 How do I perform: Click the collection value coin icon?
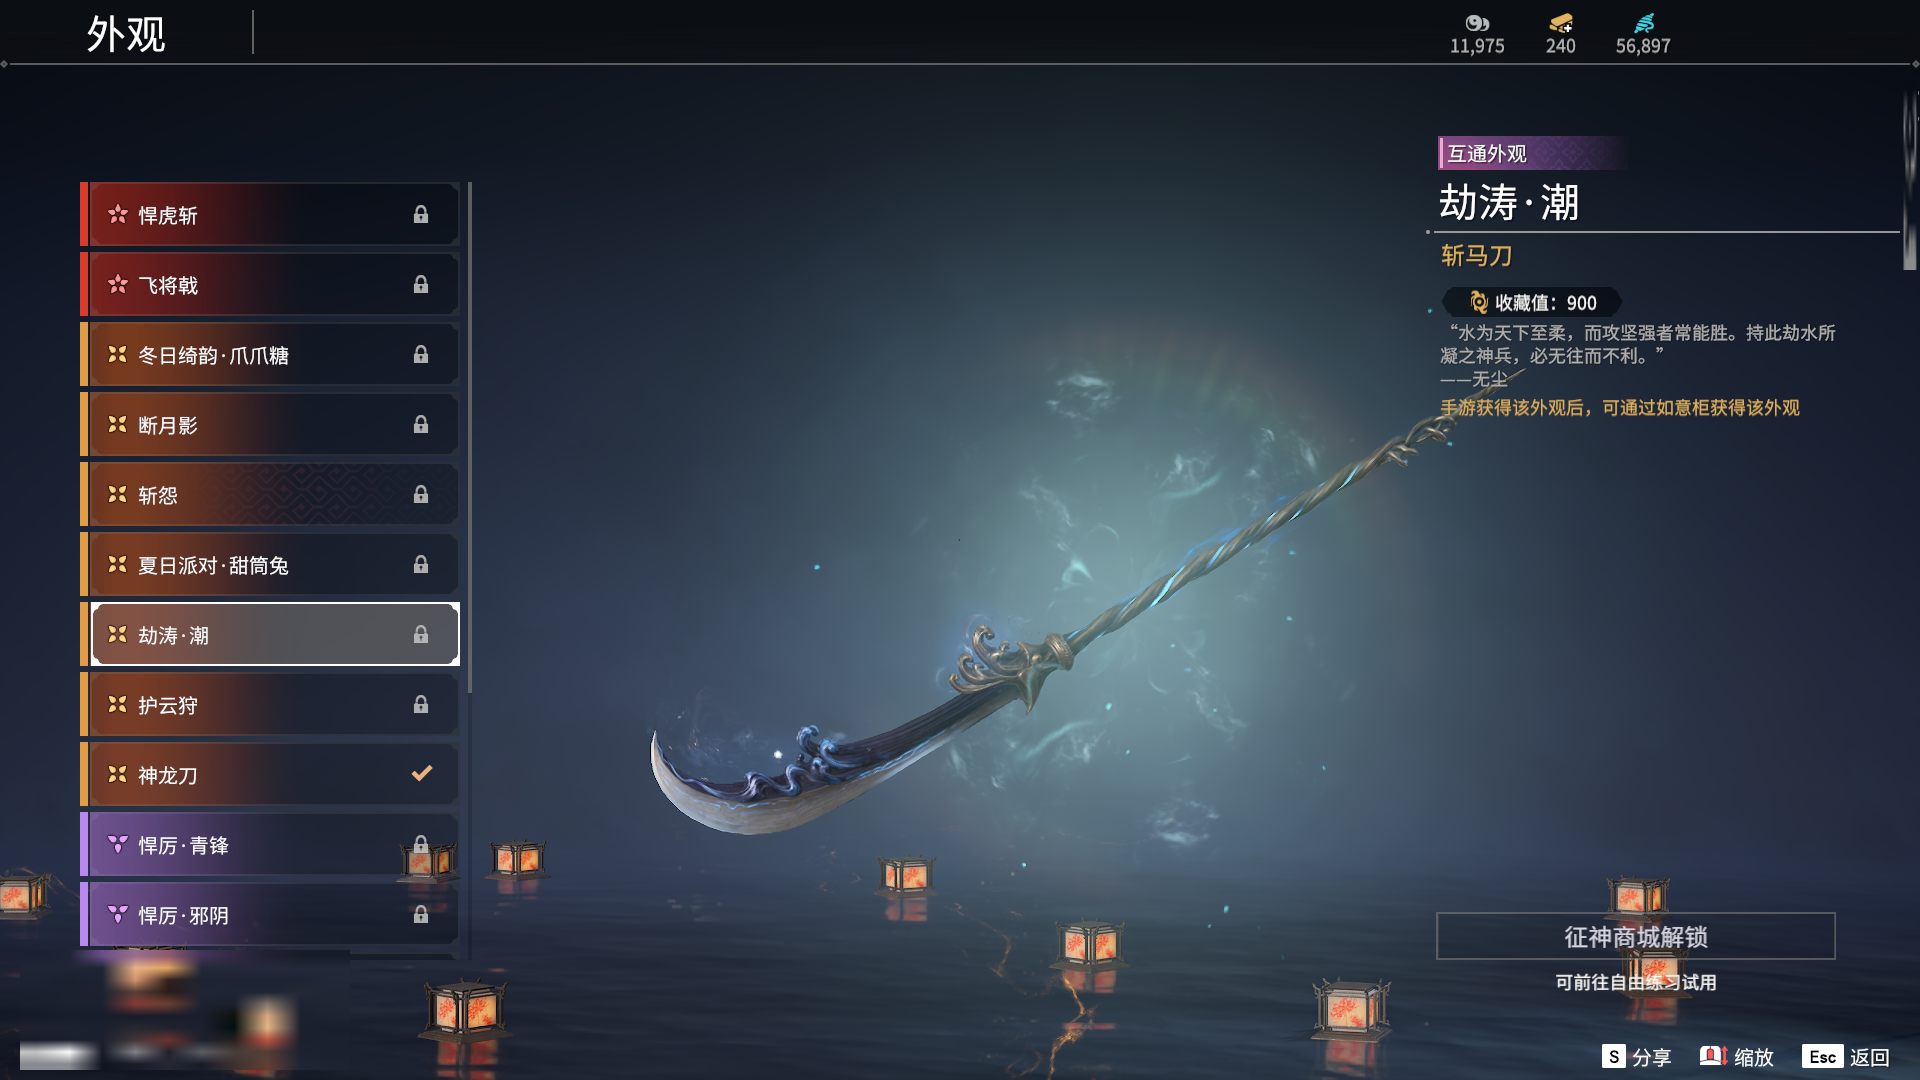tap(1478, 302)
